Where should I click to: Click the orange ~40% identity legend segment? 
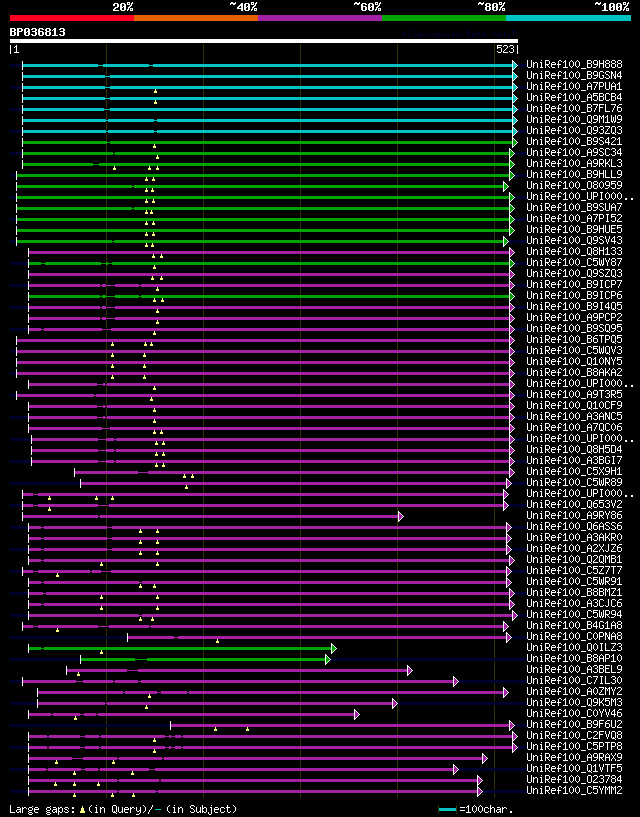point(196,18)
